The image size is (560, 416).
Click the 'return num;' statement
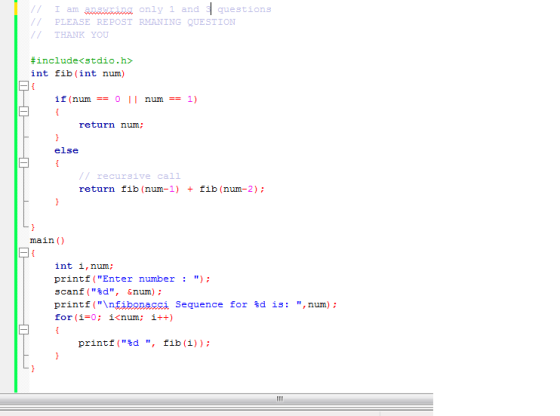(x=111, y=125)
